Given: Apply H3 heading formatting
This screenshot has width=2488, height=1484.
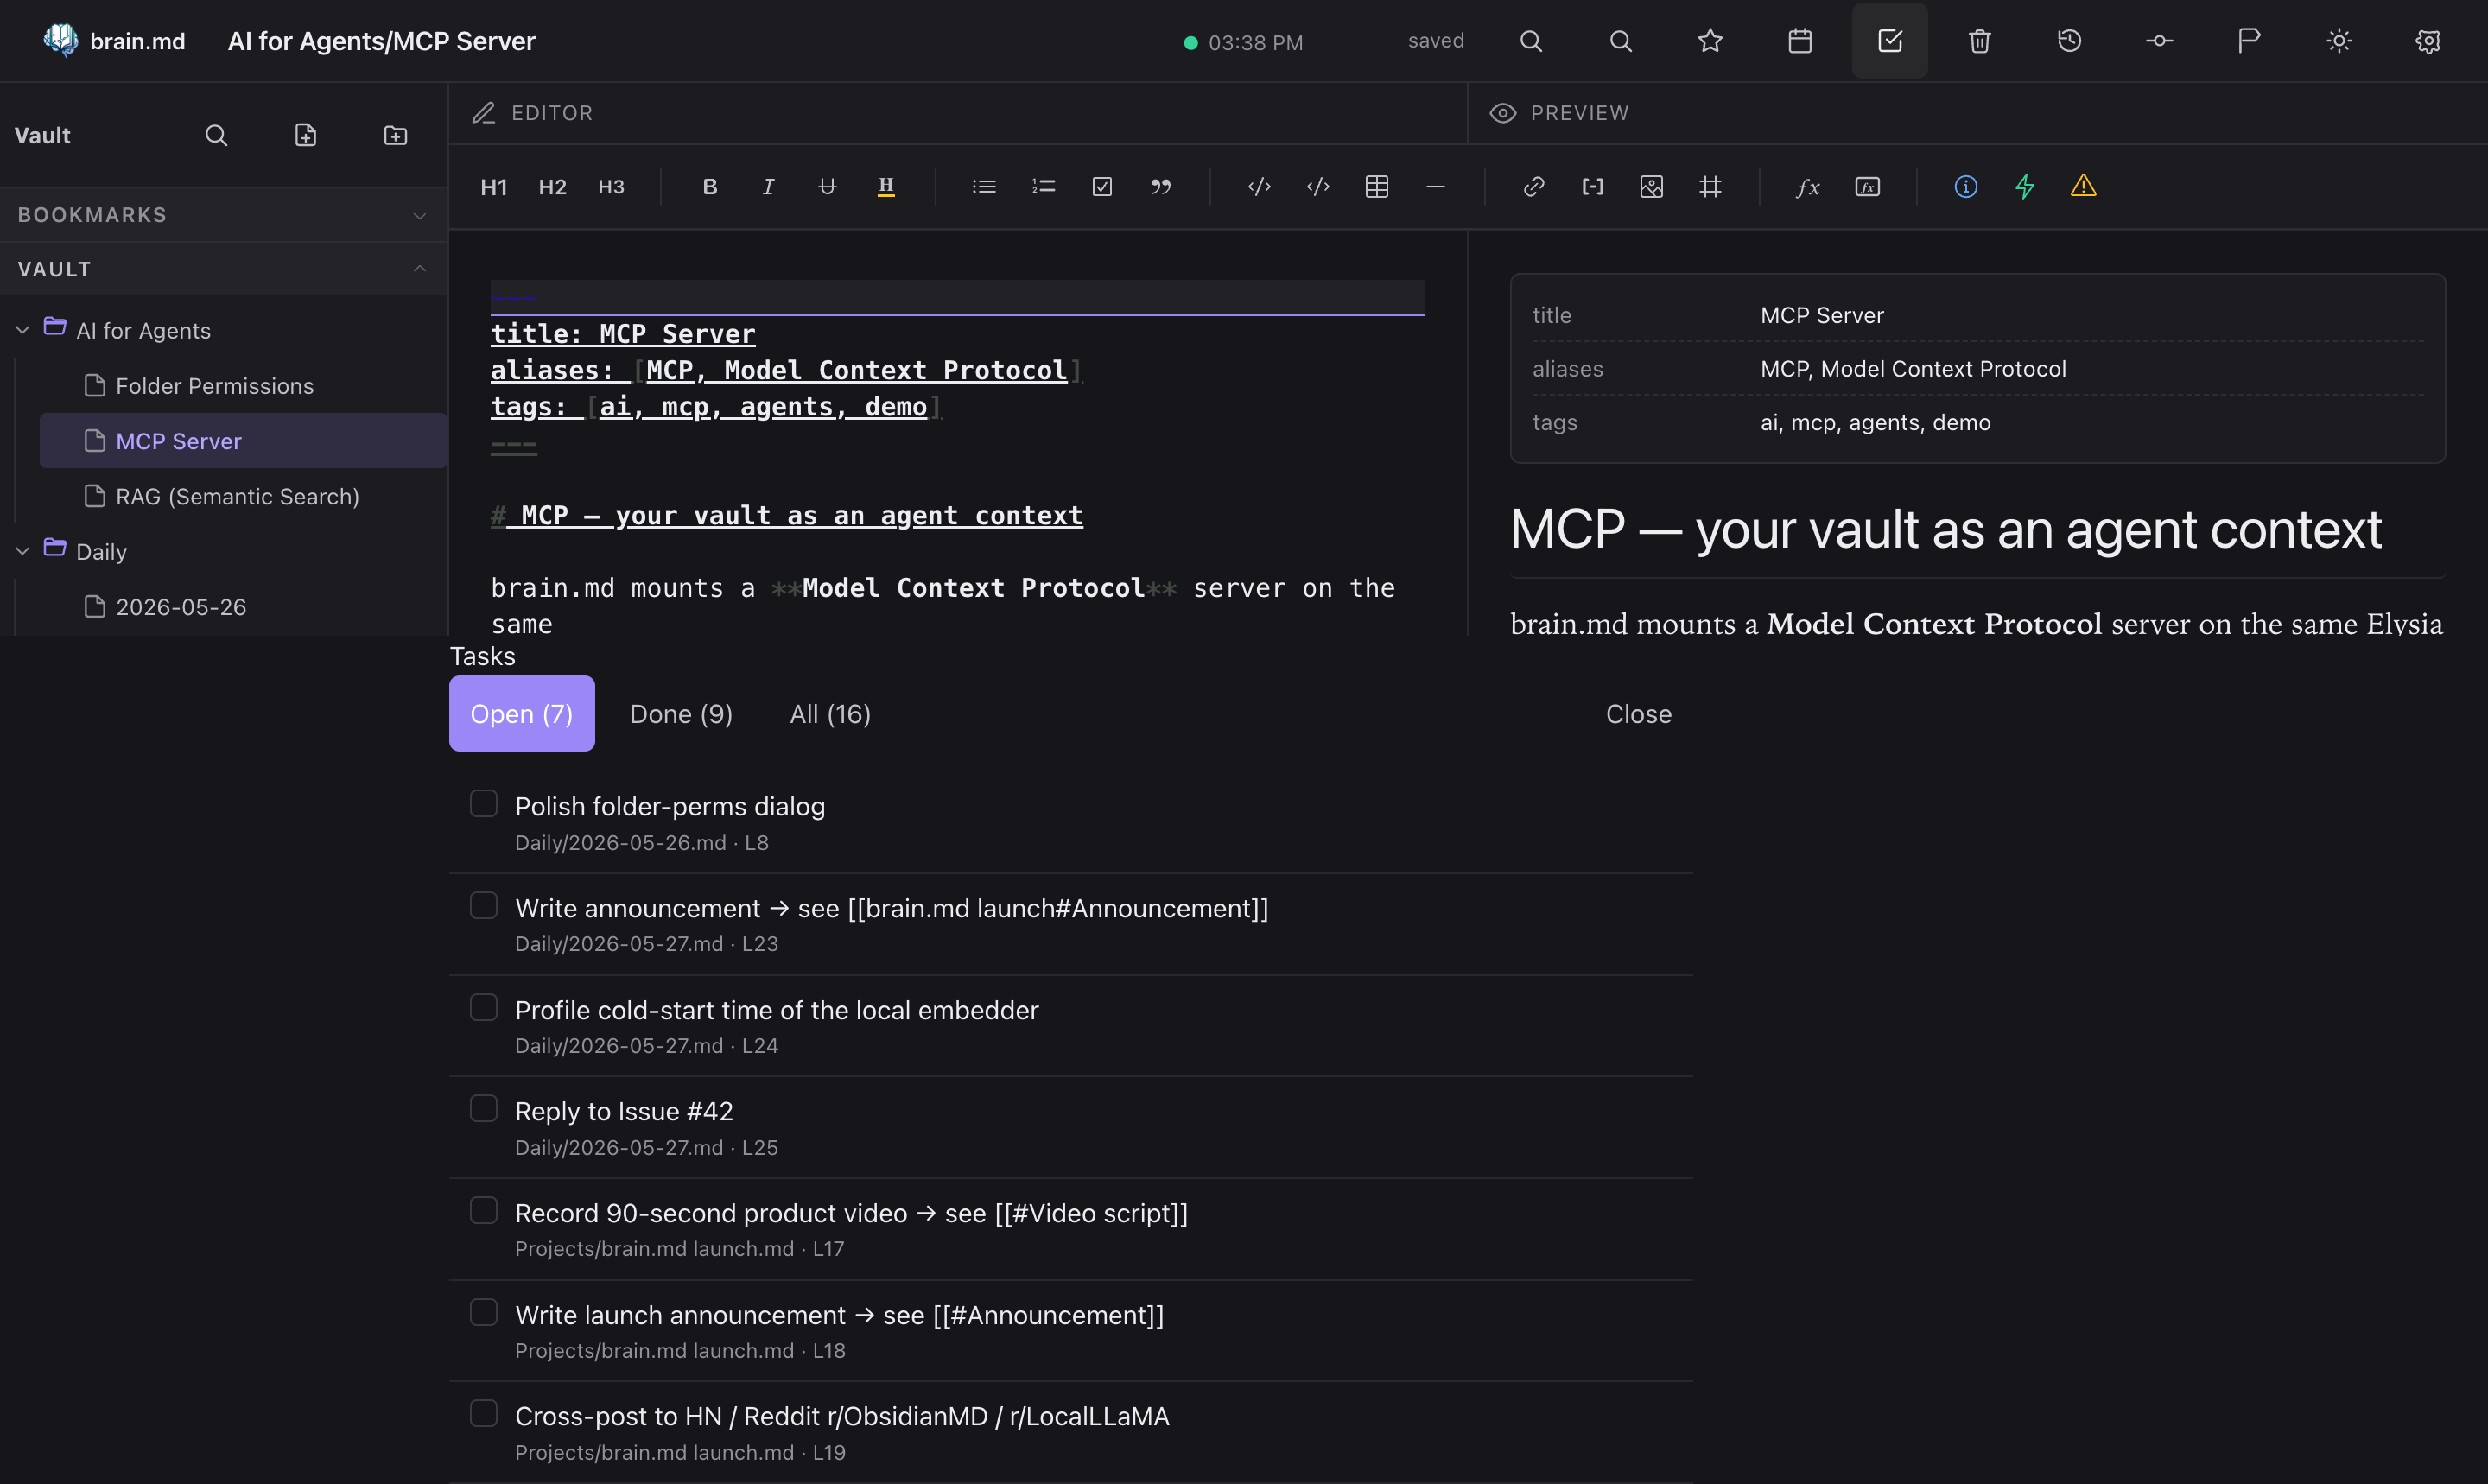Looking at the screenshot, I should (611, 187).
